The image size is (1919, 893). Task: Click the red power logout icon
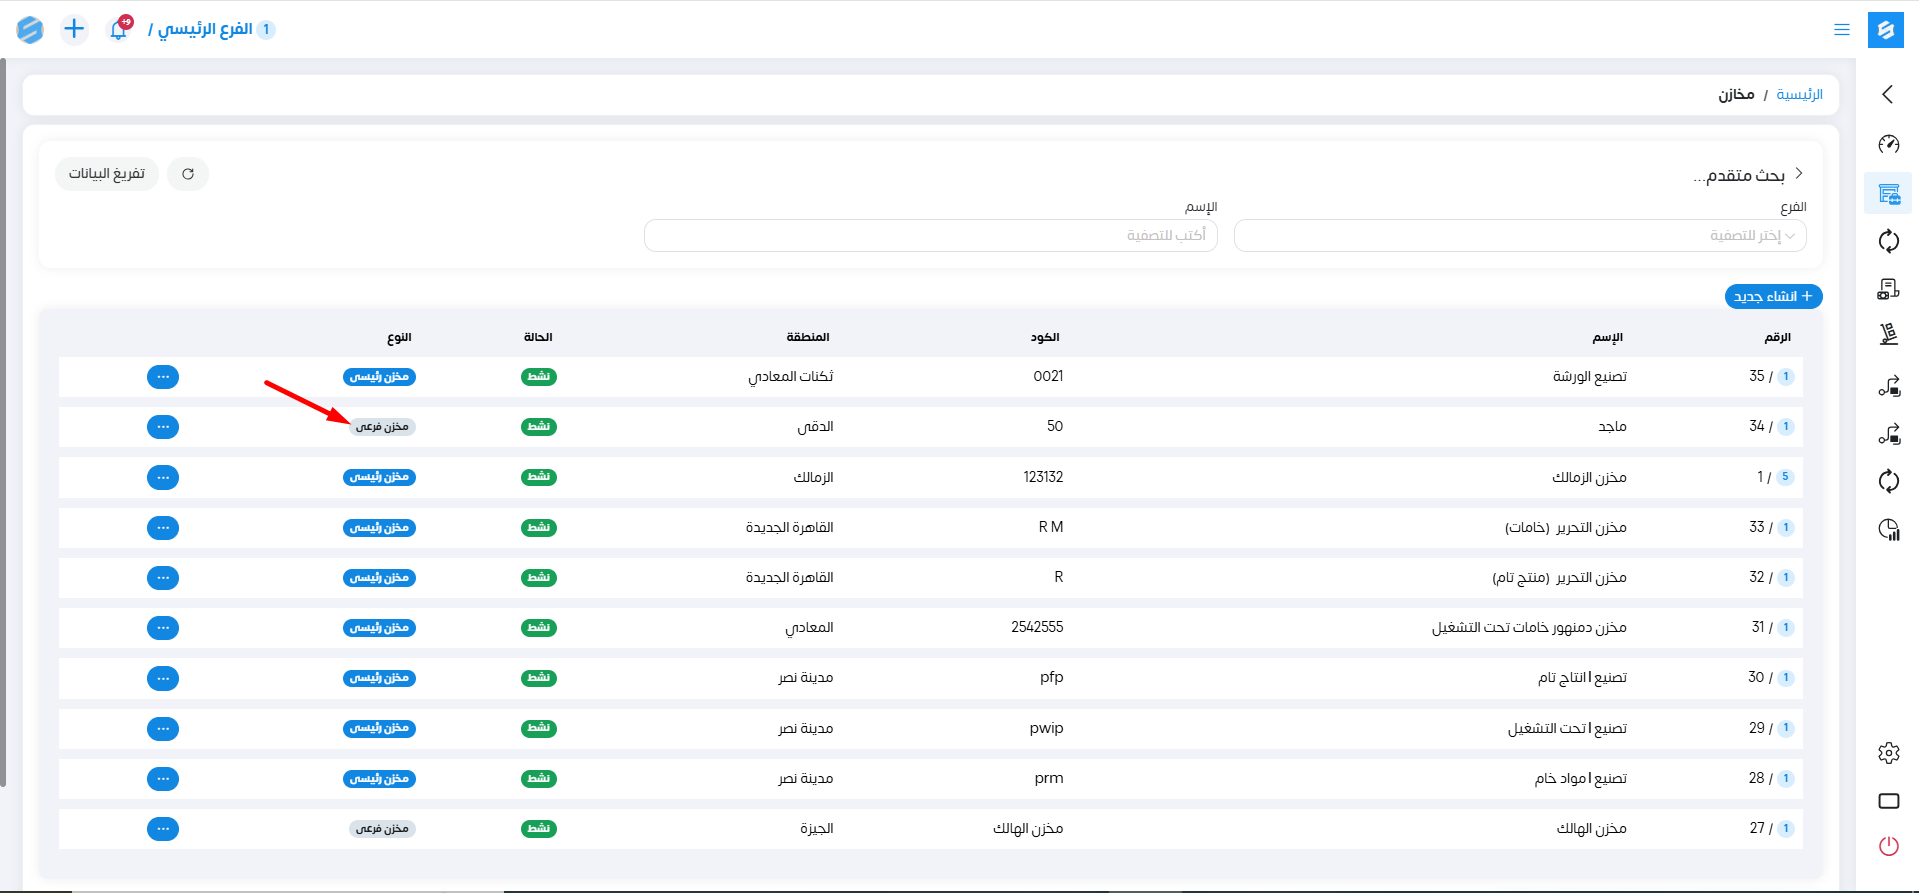coord(1888,846)
